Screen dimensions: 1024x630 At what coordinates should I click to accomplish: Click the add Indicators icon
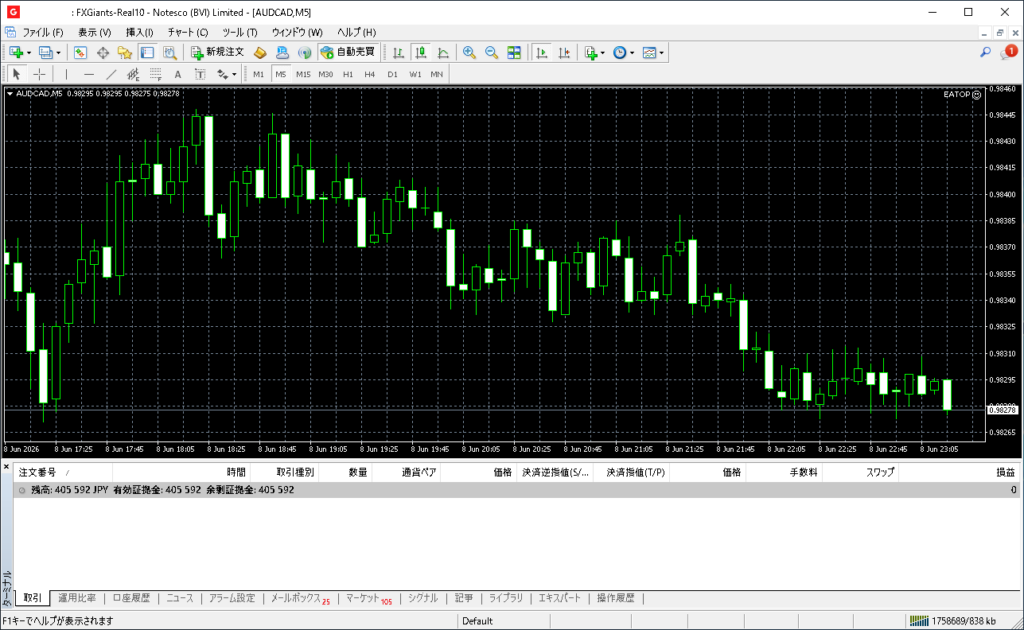tap(591, 53)
